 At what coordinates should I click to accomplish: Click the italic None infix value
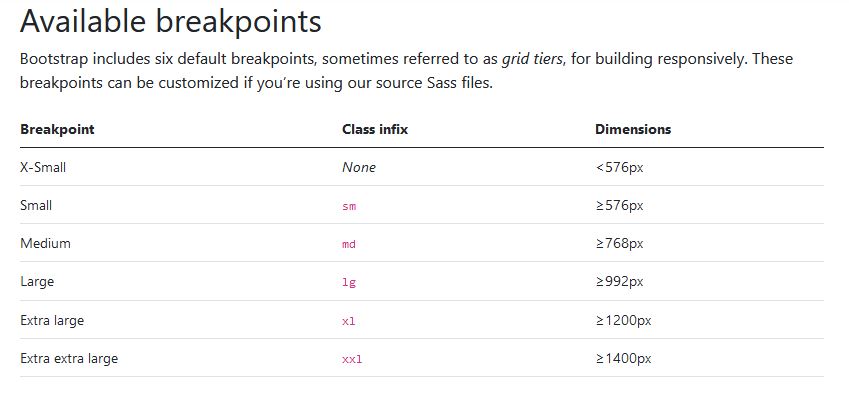(x=359, y=167)
